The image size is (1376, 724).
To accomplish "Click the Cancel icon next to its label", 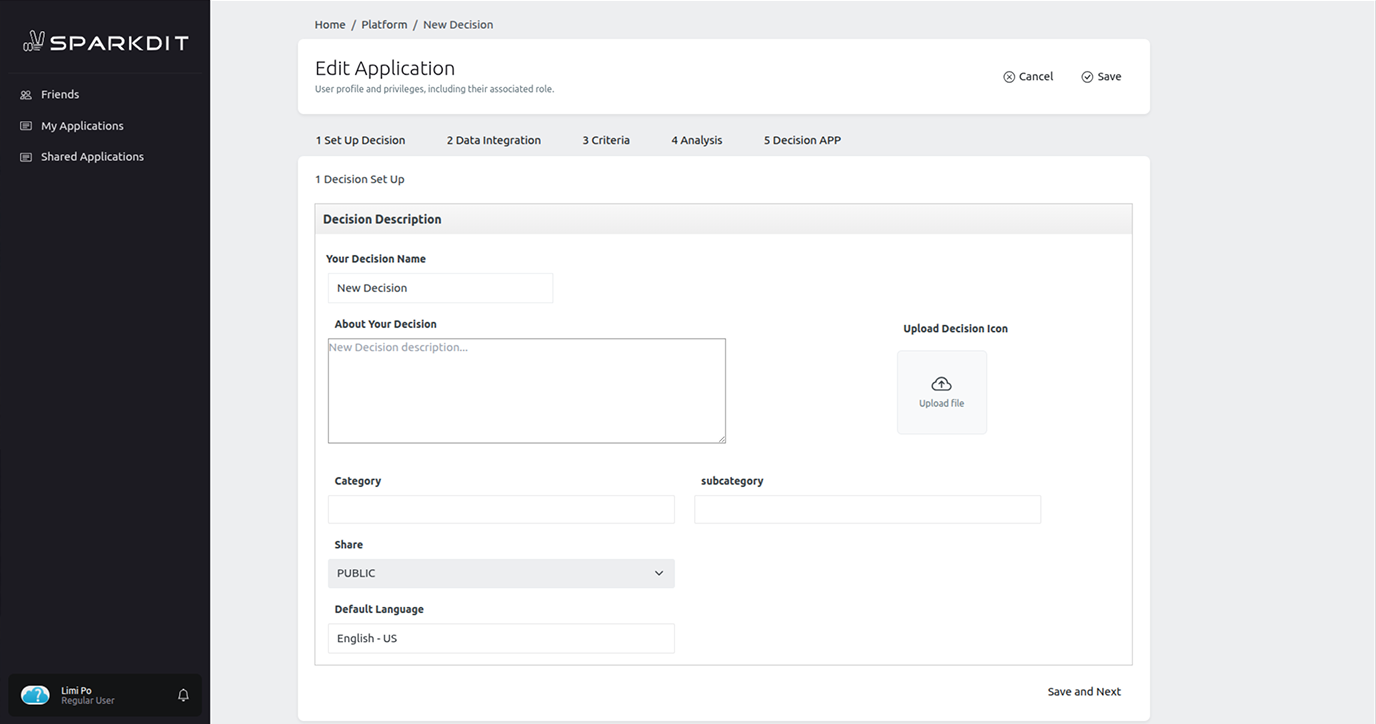I will coord(1009,76).
